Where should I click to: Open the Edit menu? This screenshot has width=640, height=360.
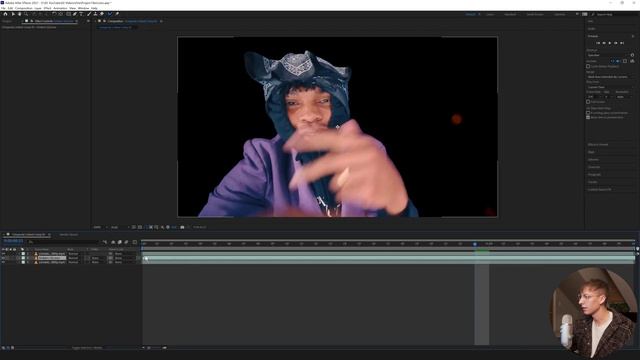pos(10,8)
